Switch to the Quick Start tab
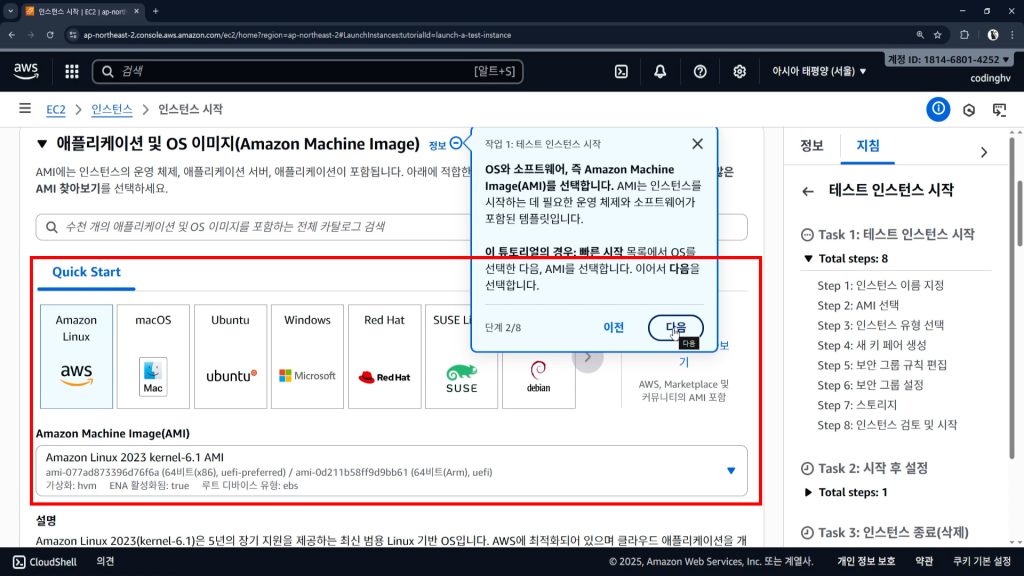Viewport: 1024px width, 576px height. click(86, 272)
